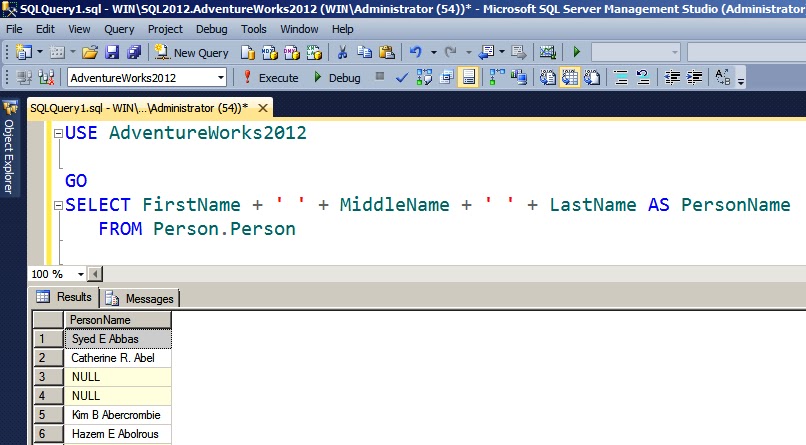Click Uncomment Selected Lines icon
Image resolution: width=806 pixels, height=445 pixels.
click(643, 78)
